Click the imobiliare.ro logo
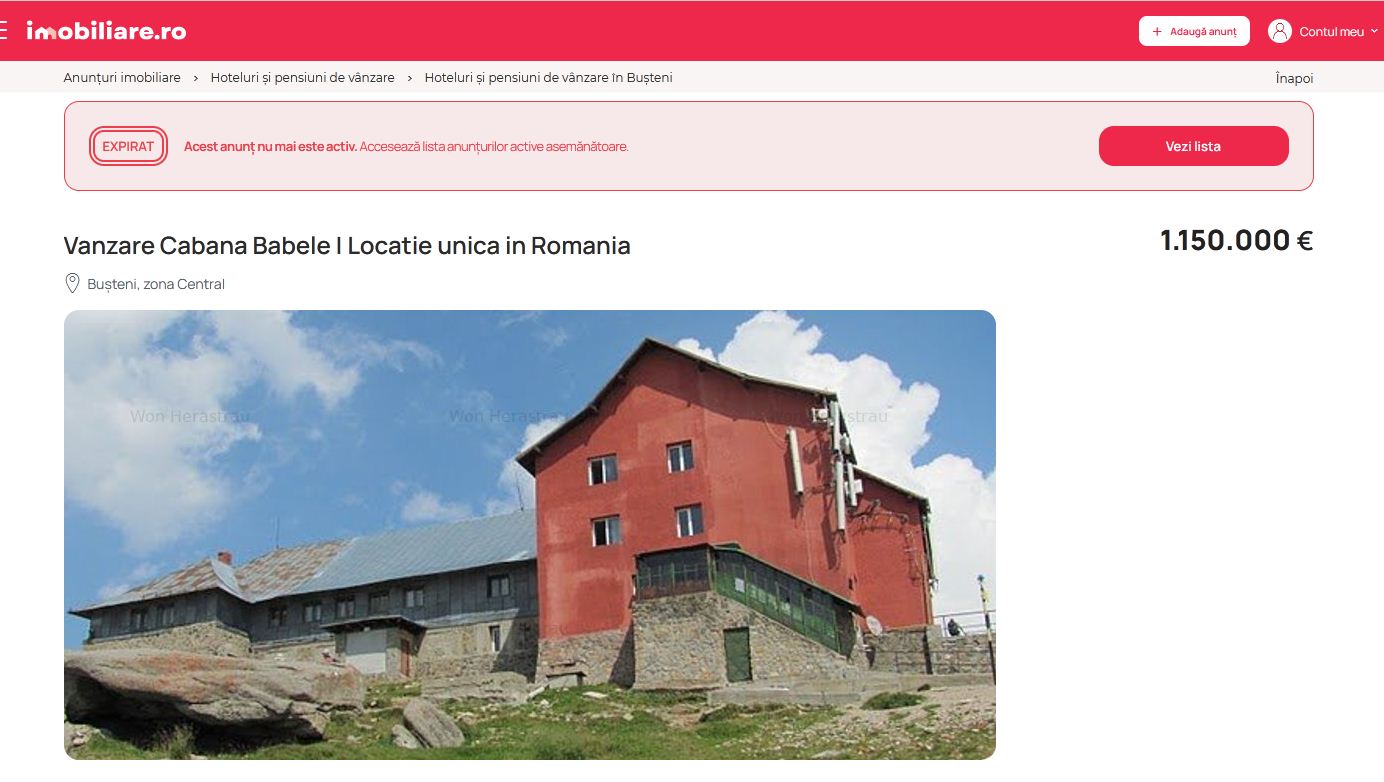The width and height of the screenshot is (1384, 782). click(x=106, y=31)
